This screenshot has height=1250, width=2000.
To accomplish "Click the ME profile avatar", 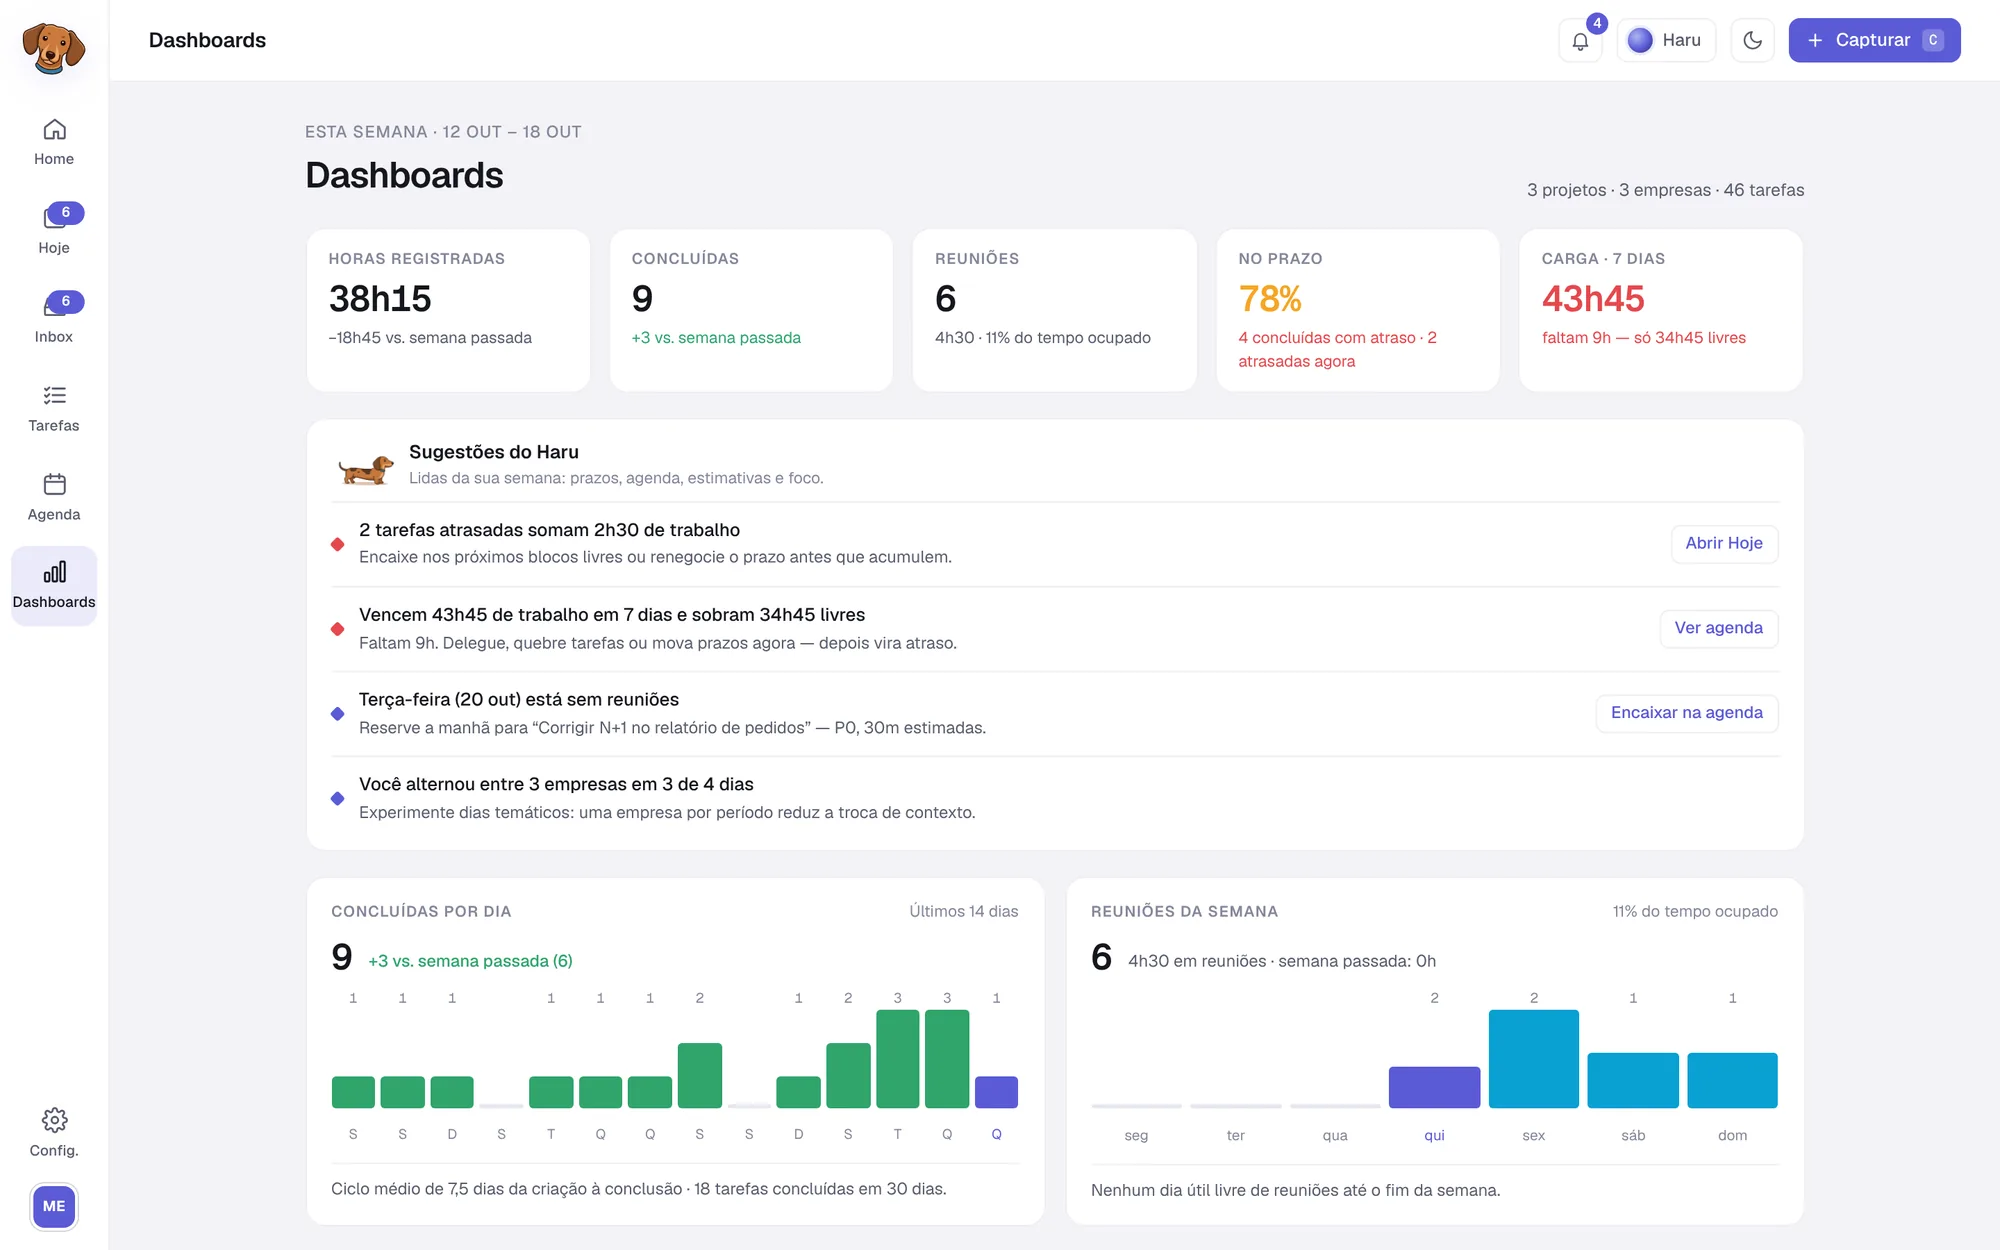I will pyautogui.click(x=54, y=1206).
